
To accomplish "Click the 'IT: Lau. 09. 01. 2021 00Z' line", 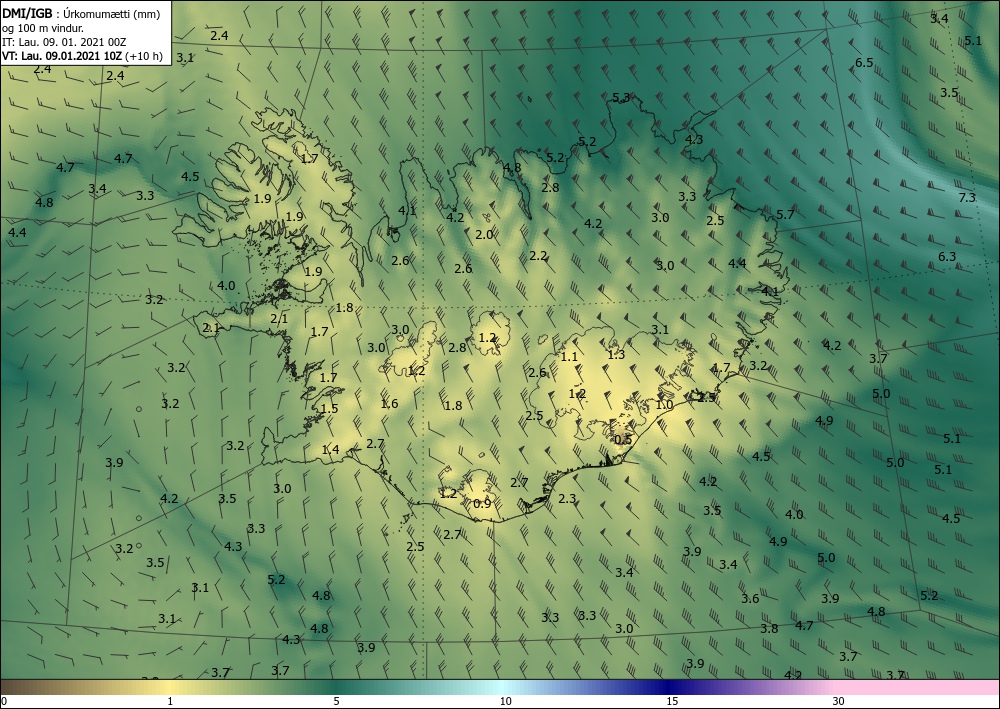I will click(x=64, y=42).
